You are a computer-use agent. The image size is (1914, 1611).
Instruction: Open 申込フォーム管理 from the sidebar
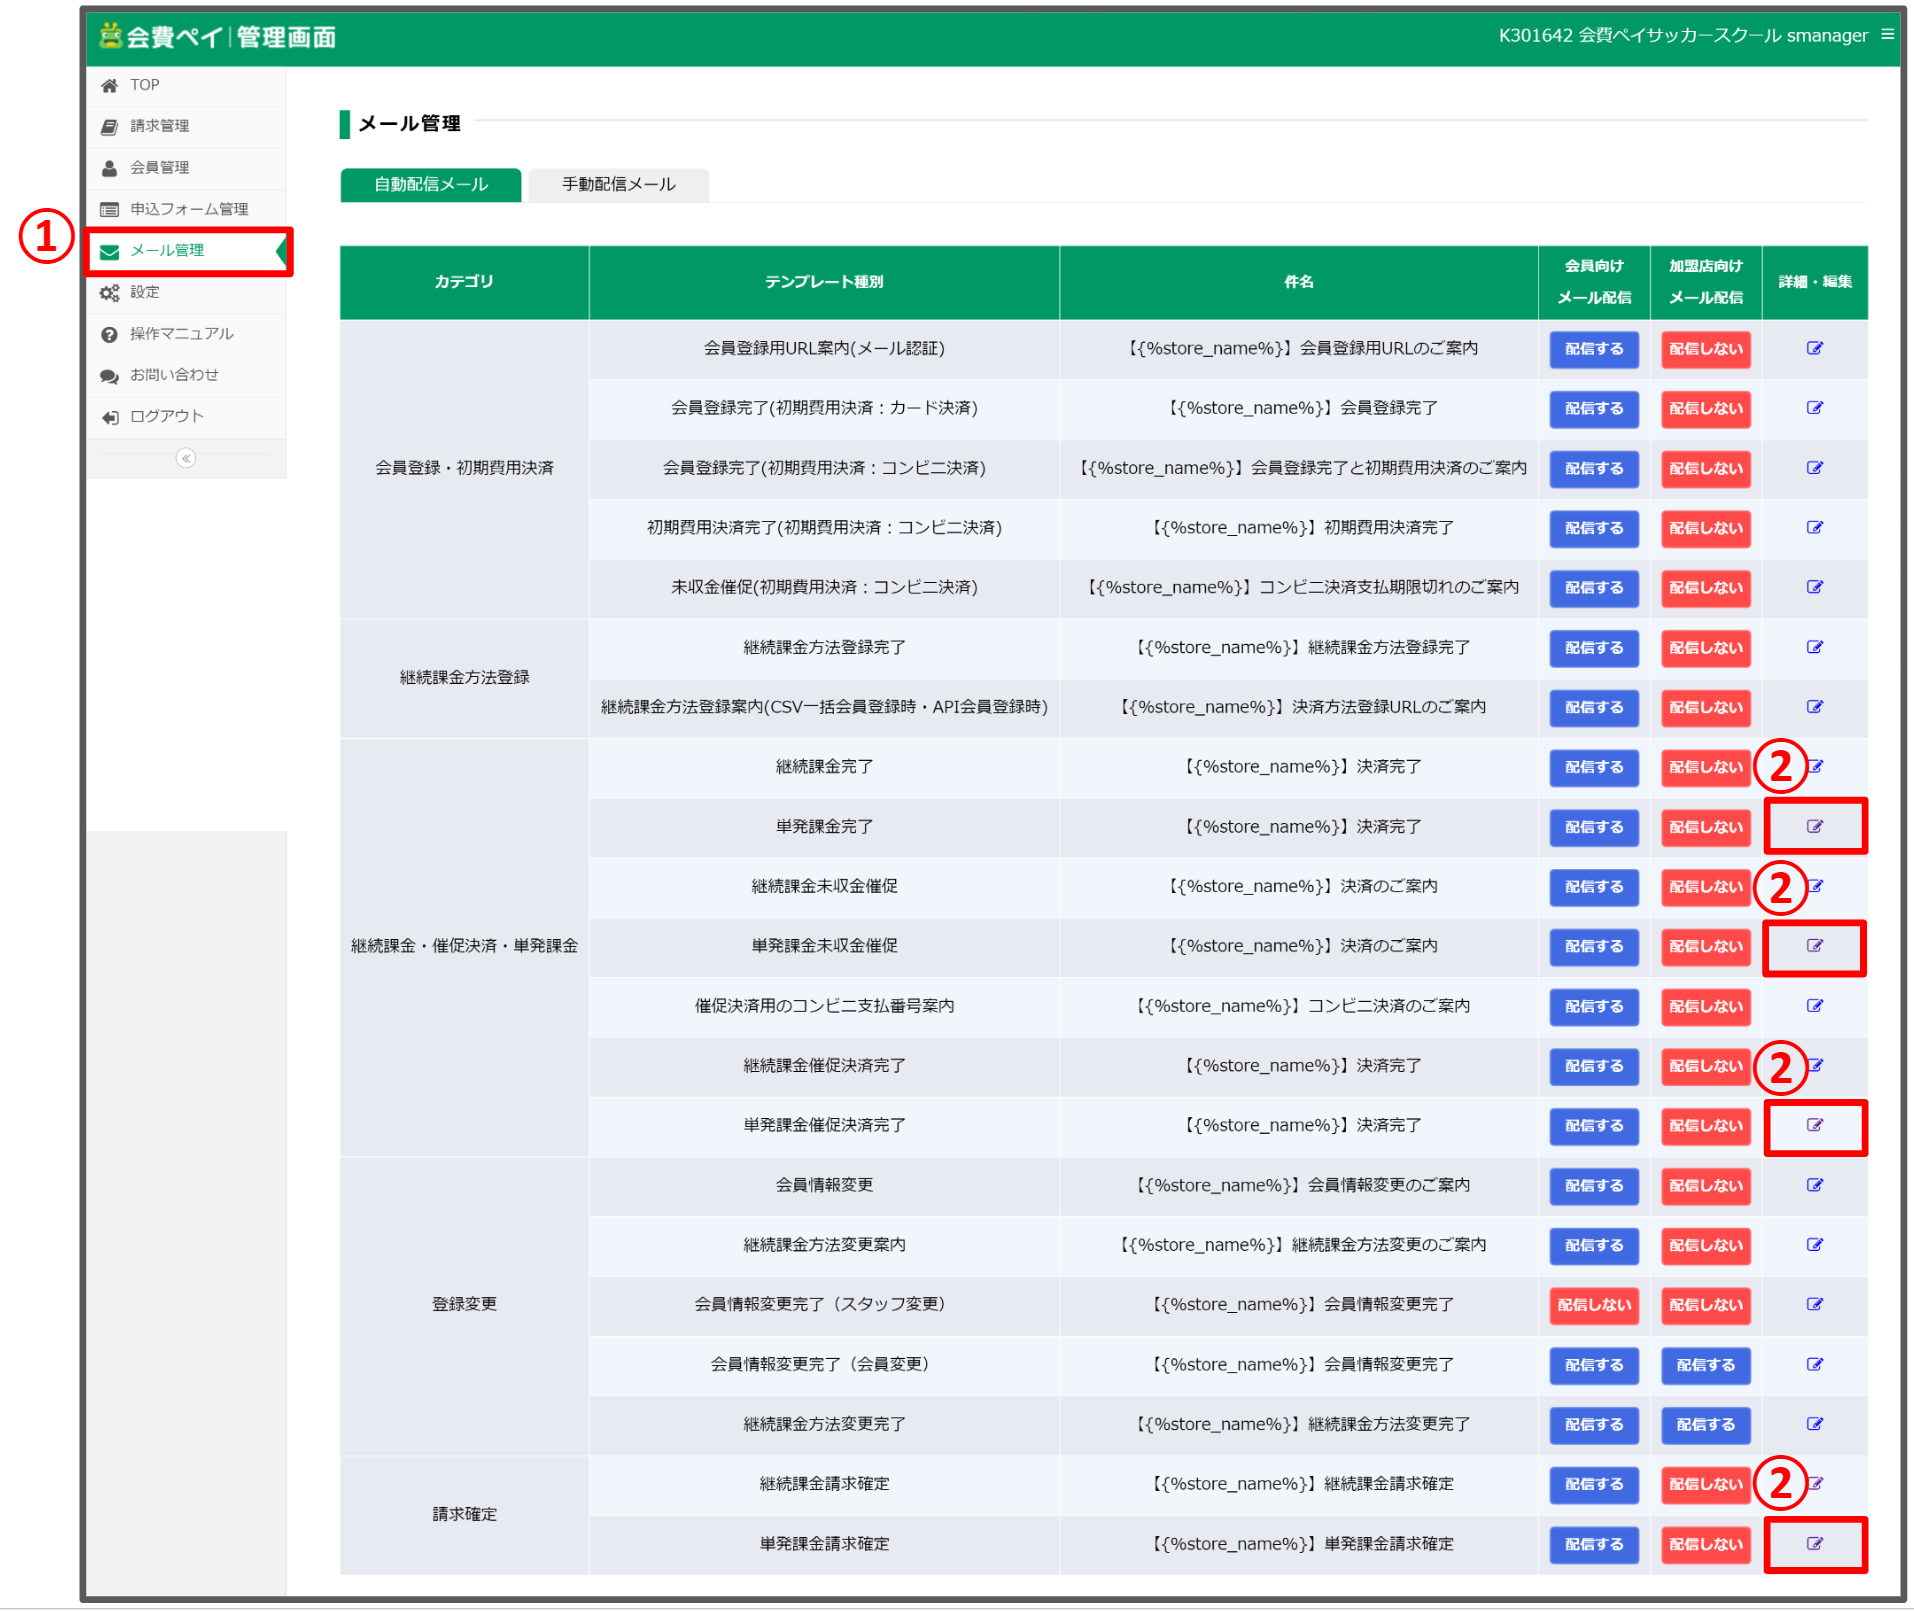(x=188, y=209)
